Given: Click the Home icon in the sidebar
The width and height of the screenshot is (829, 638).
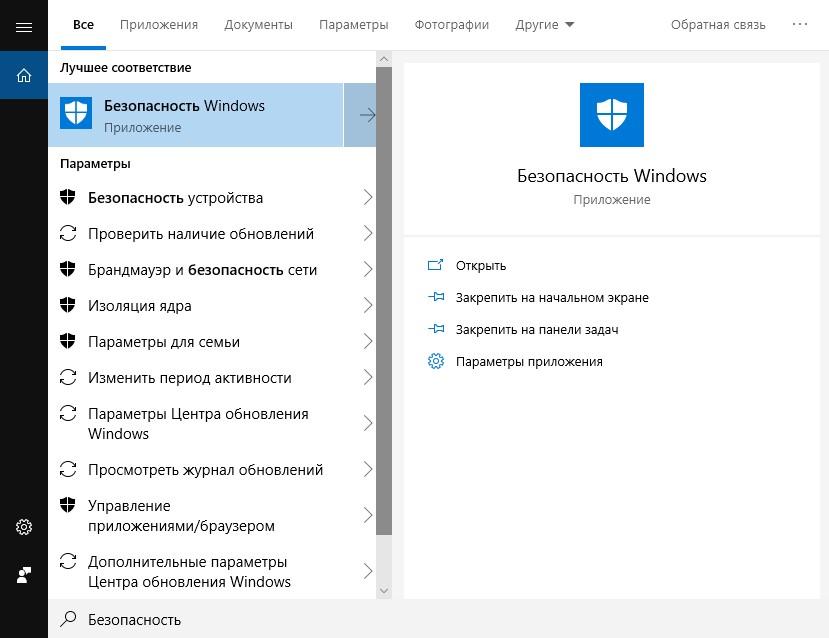Looking at the screenshot, I should (x=24, y=76).
